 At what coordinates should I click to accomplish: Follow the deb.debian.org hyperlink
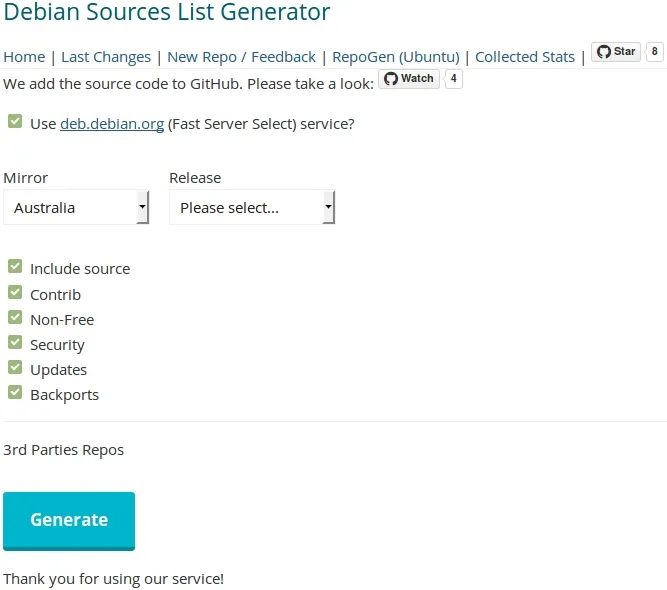pyautogui.click(x=112, y=124)
